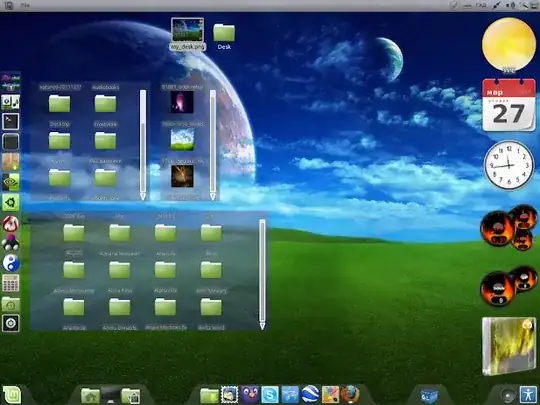Open the File menu in top panel
Viewport: 540px width, 405px height.
25,6
